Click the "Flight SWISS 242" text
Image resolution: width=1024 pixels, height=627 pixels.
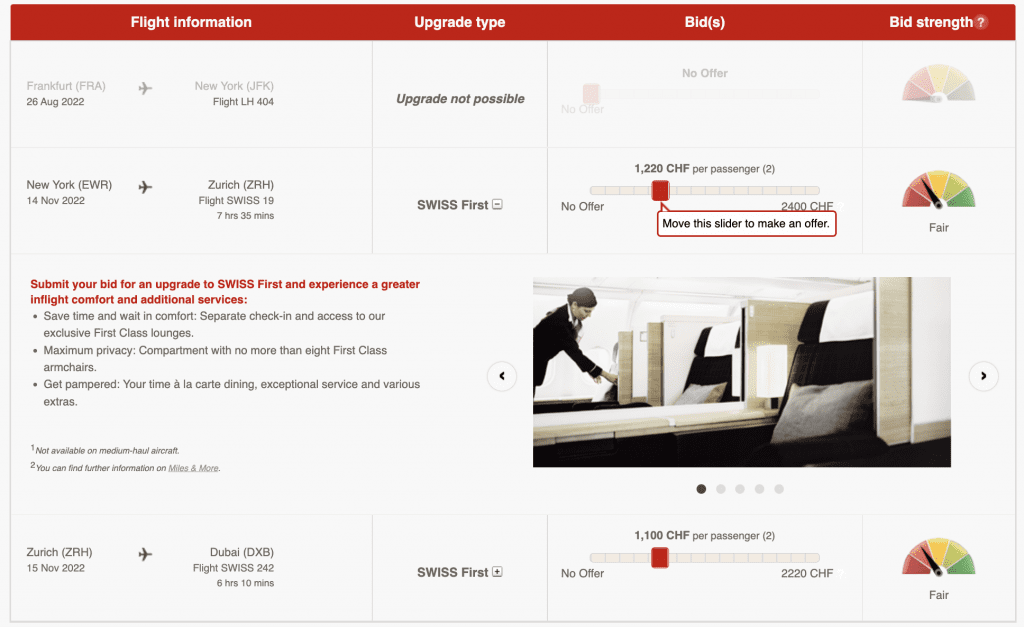pyautogui.click(x=233, y=568)
